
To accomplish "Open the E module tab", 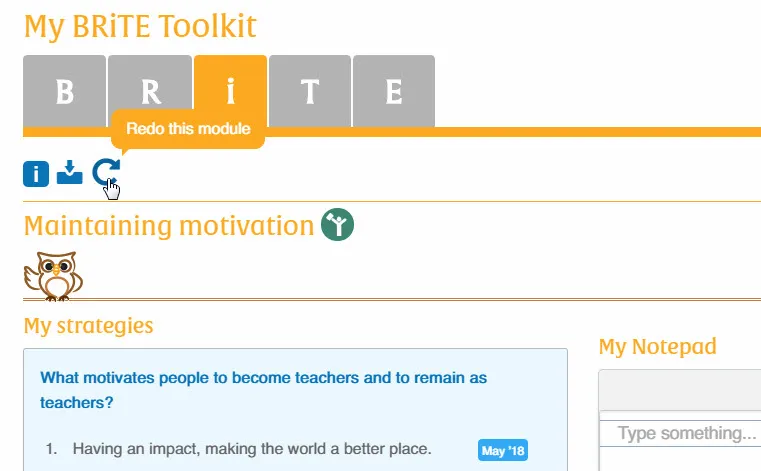I will click(394, 92).
